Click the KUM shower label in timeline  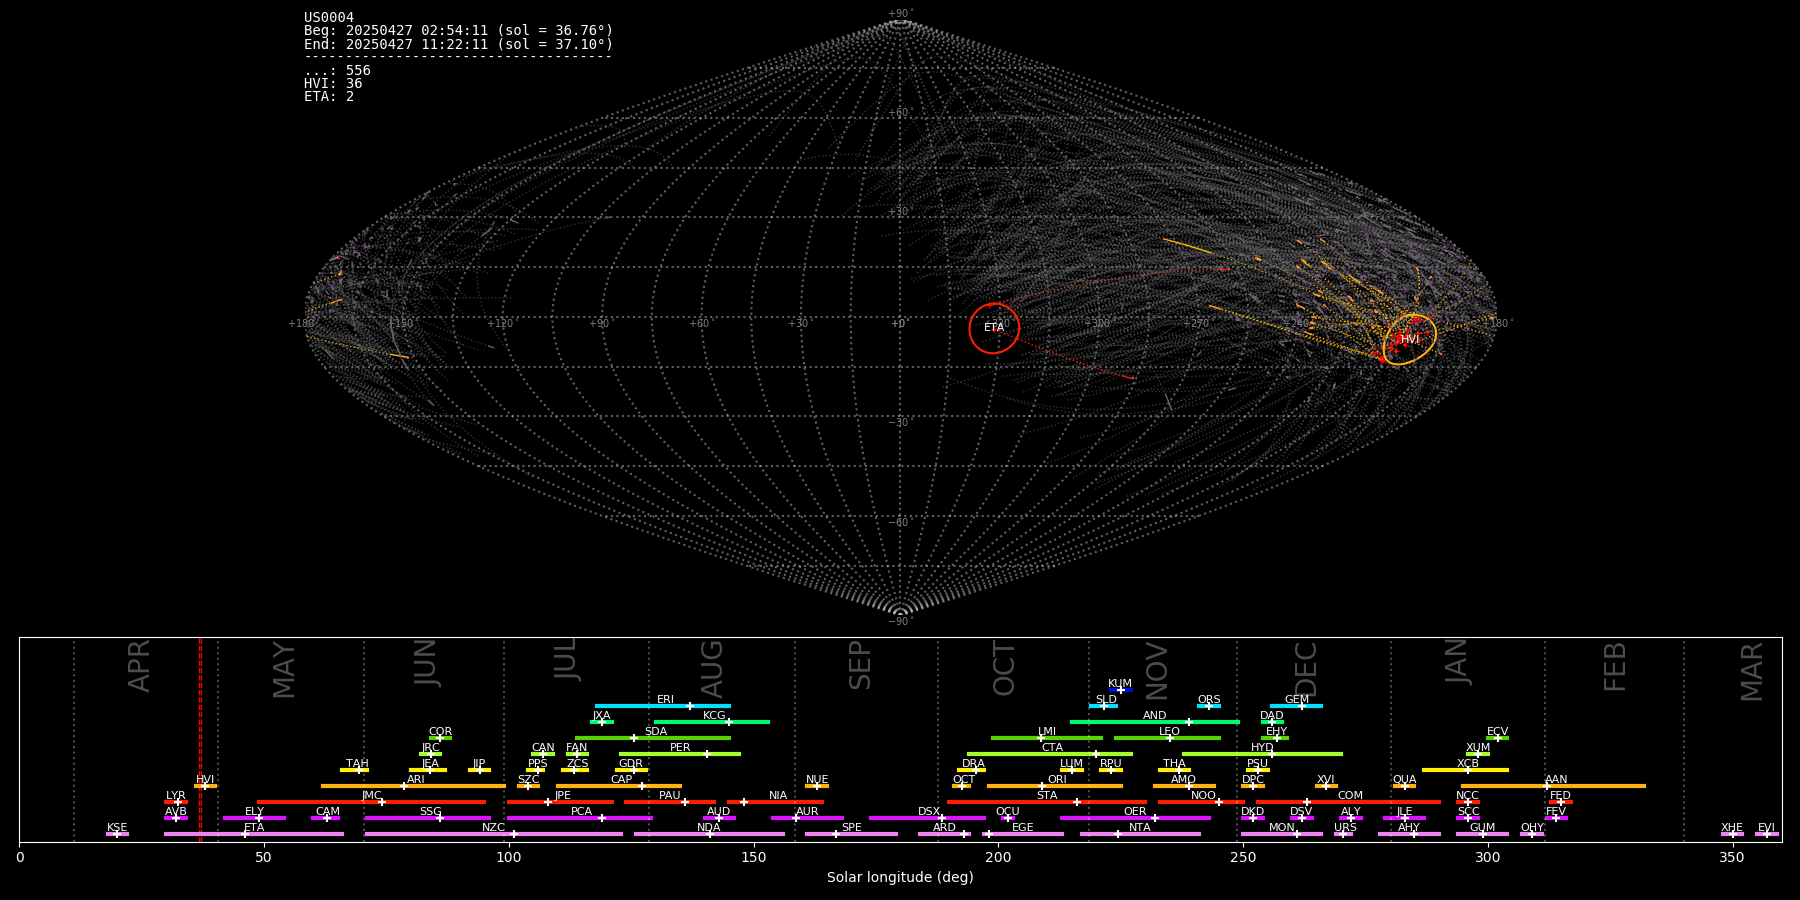click(1120, 684)
